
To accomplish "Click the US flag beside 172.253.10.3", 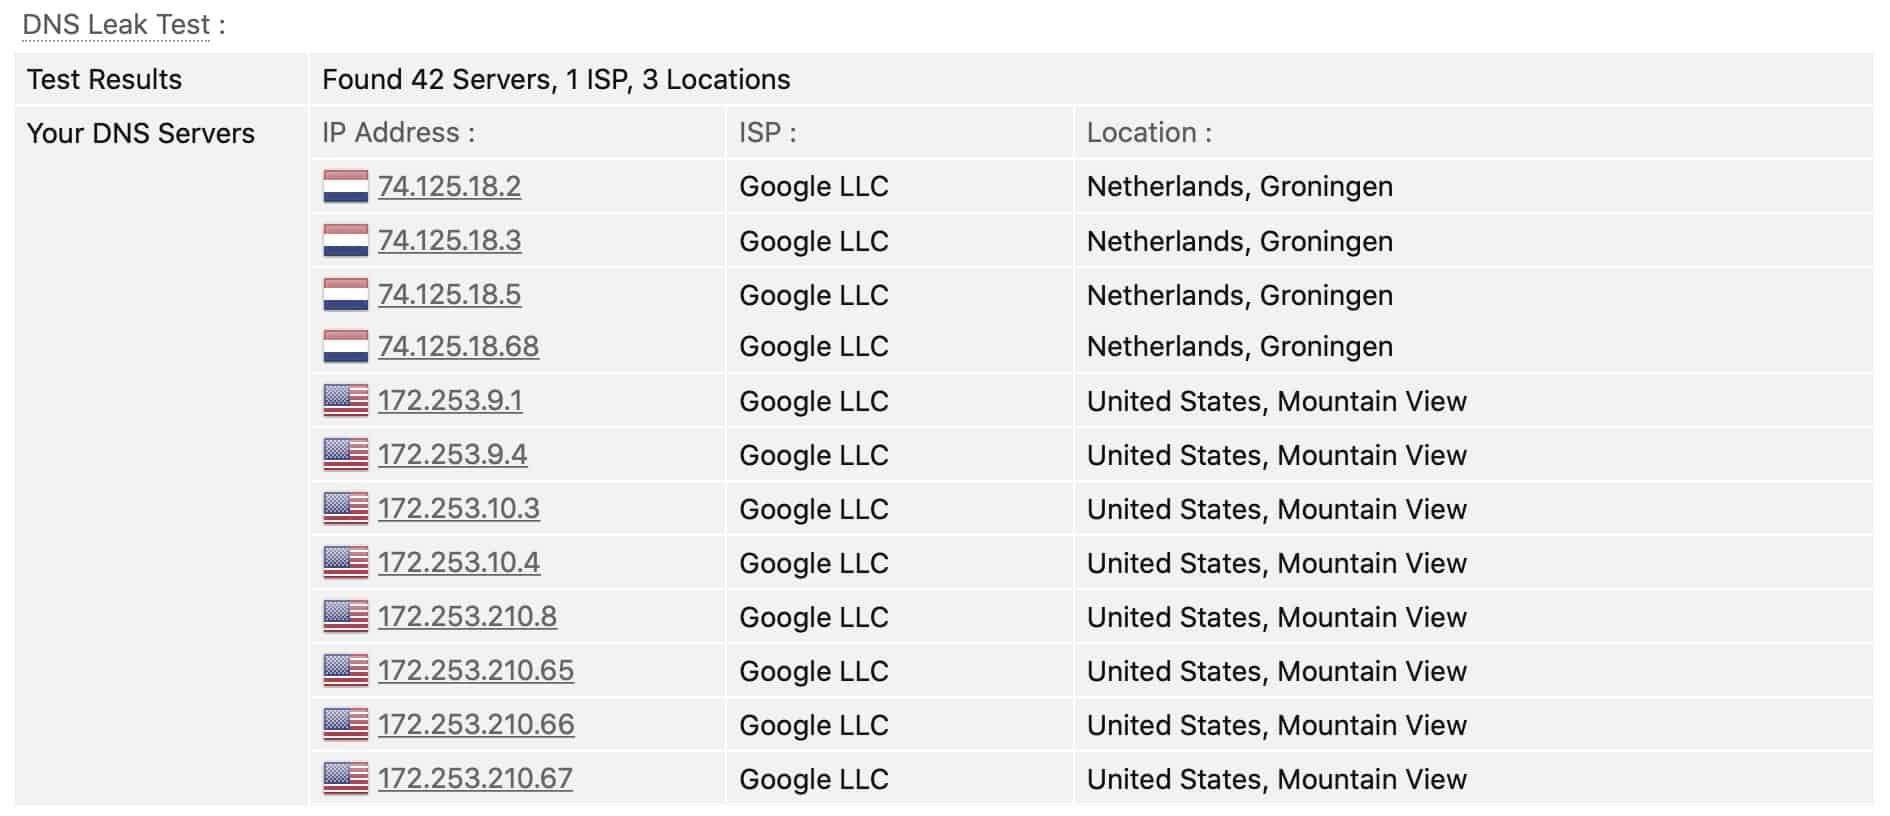I will 346,509.
